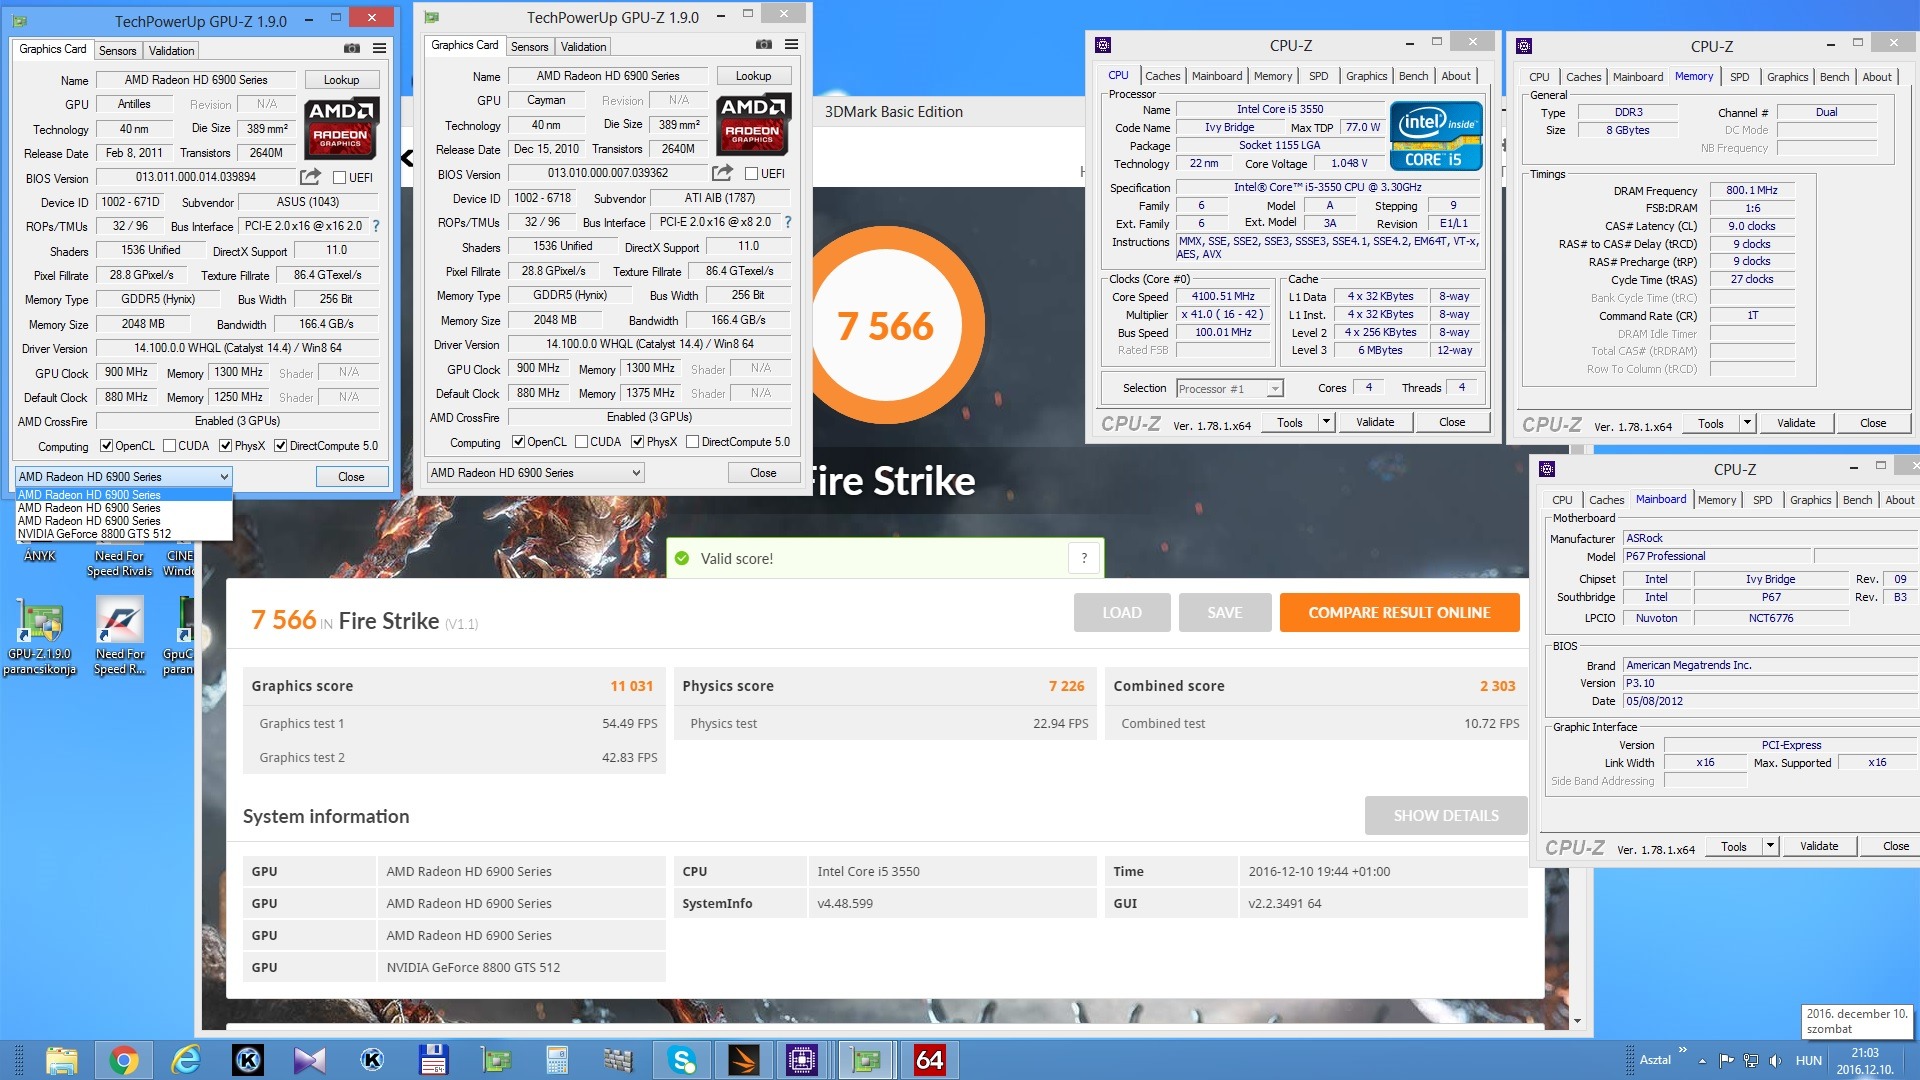
Task: Toggle CUDA checkbox in left GPU-Z window
Action: tap(170, 446)
